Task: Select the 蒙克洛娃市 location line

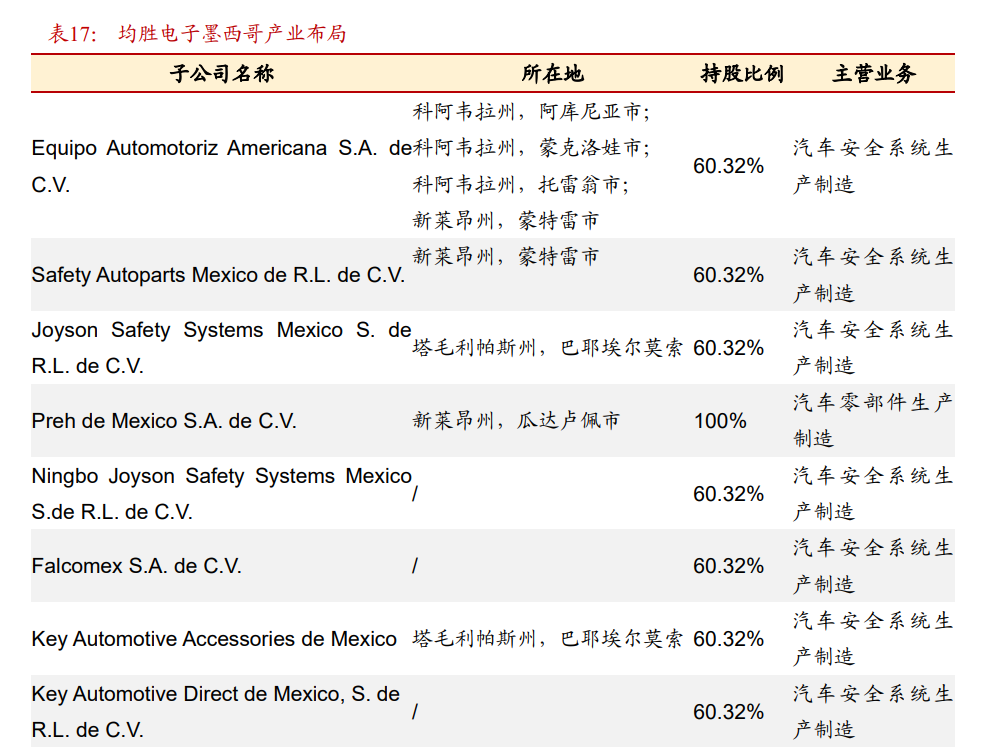Action: coord(531,148)
